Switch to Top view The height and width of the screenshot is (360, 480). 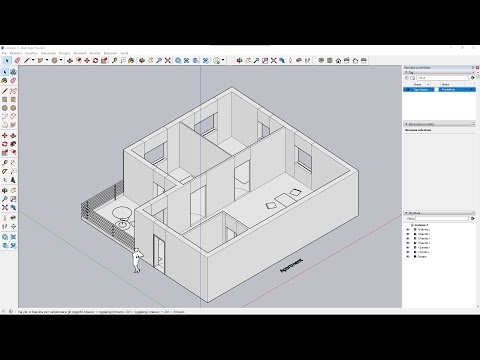(330, 60)
